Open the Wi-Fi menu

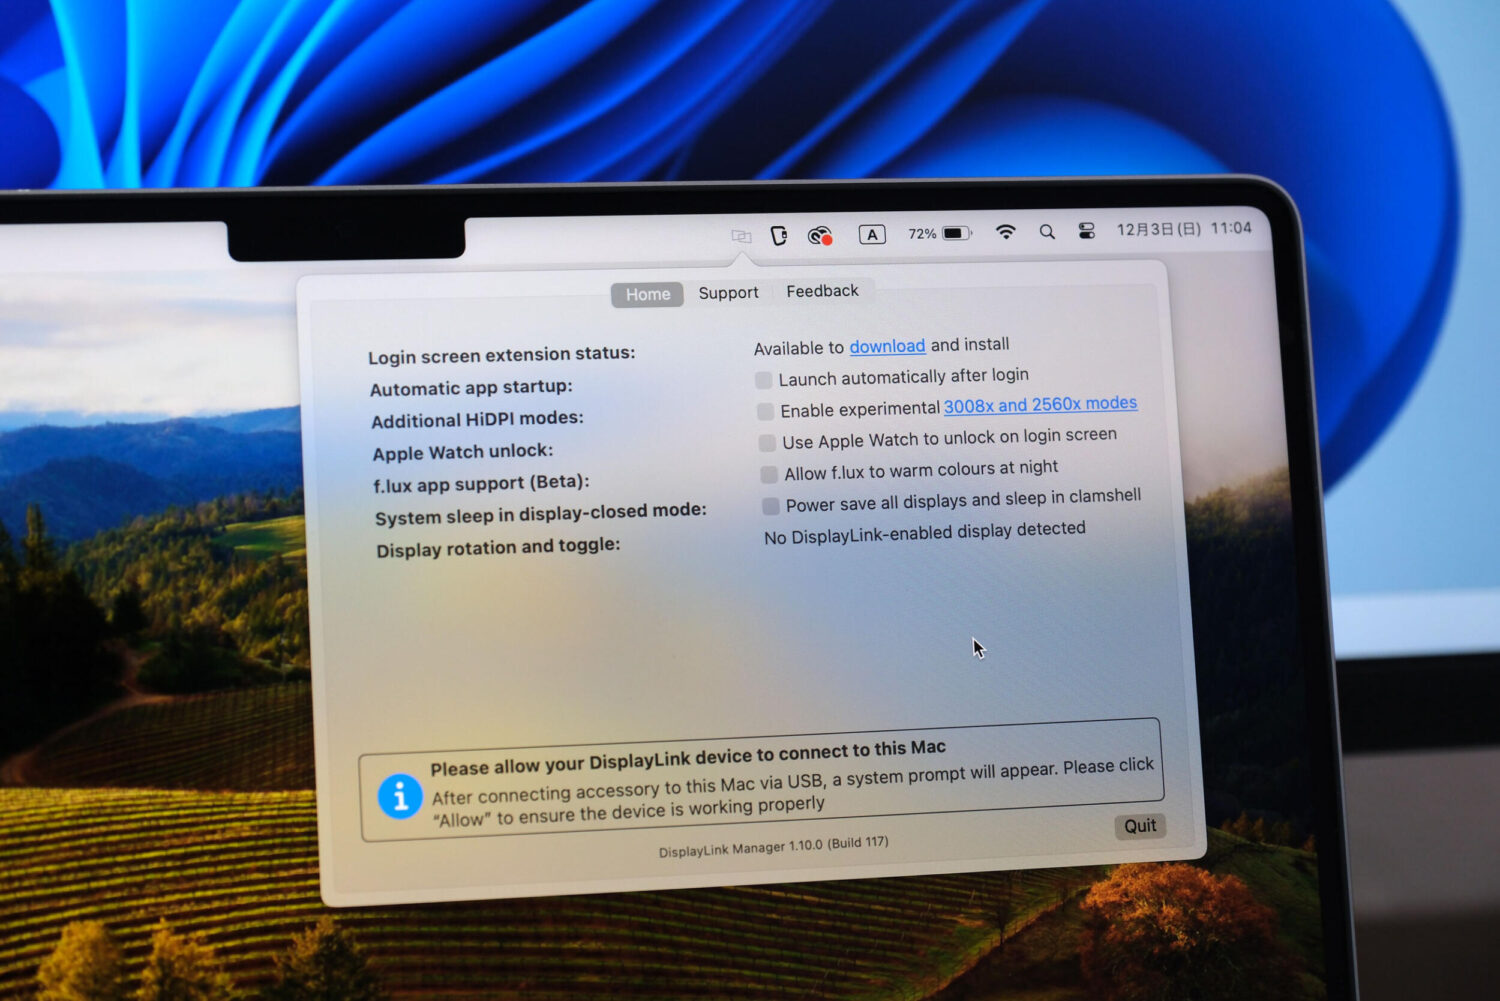pyautogui.click(x=1006, y=232)
